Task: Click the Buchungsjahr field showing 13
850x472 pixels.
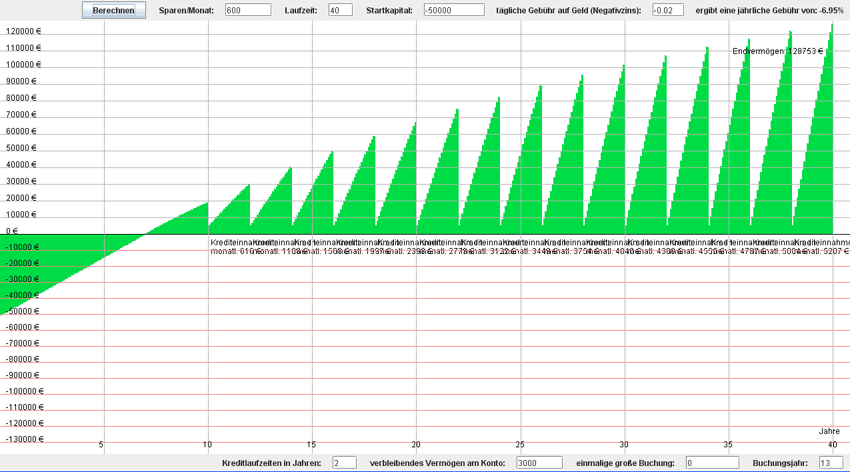Action: click(832, 463)
